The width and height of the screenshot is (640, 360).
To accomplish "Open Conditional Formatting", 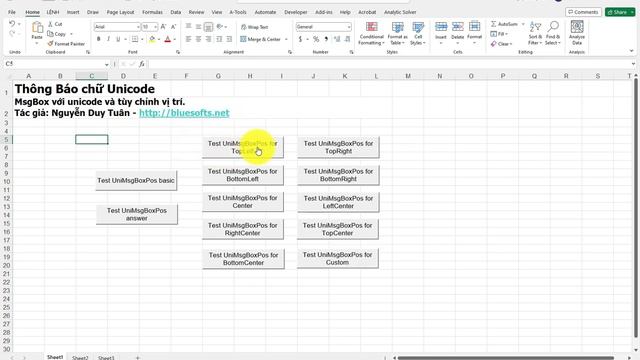I will pos(371,33).
